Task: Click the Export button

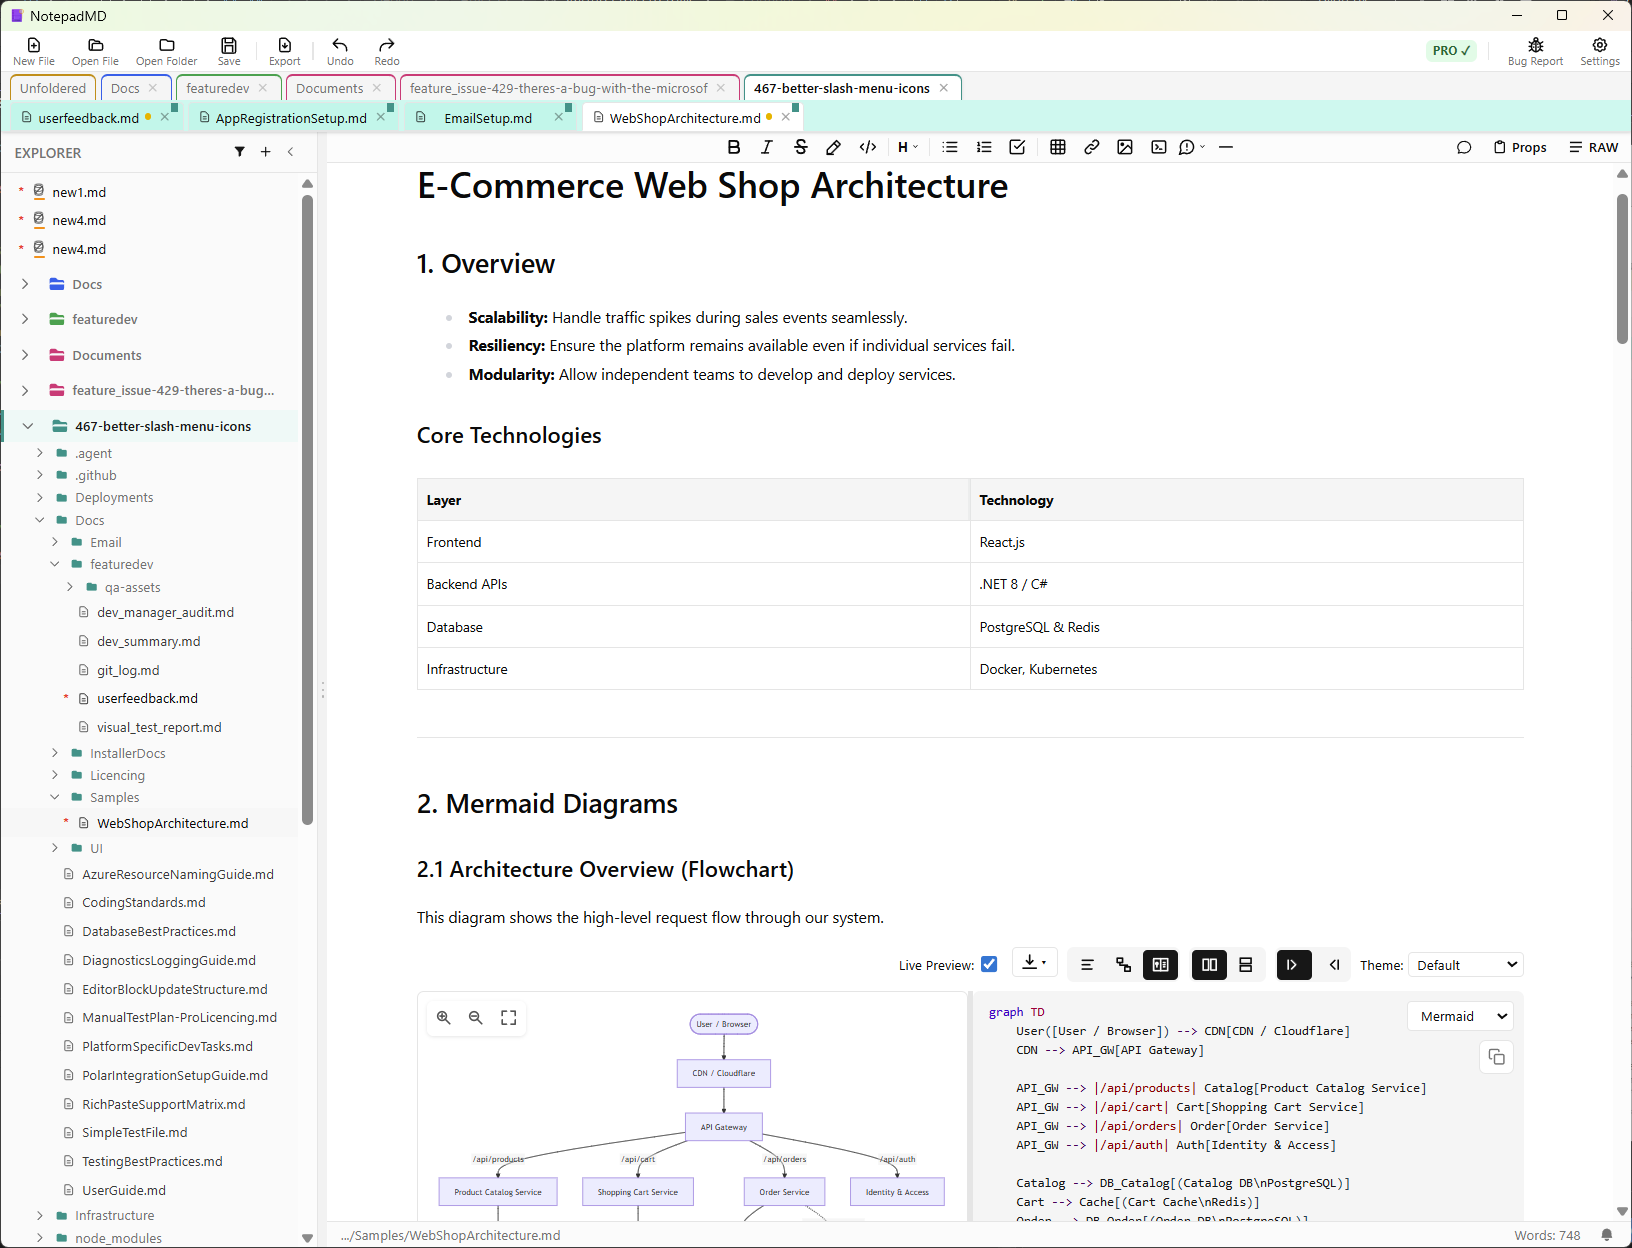Action: pyautogui.click(x=285, y=51)
